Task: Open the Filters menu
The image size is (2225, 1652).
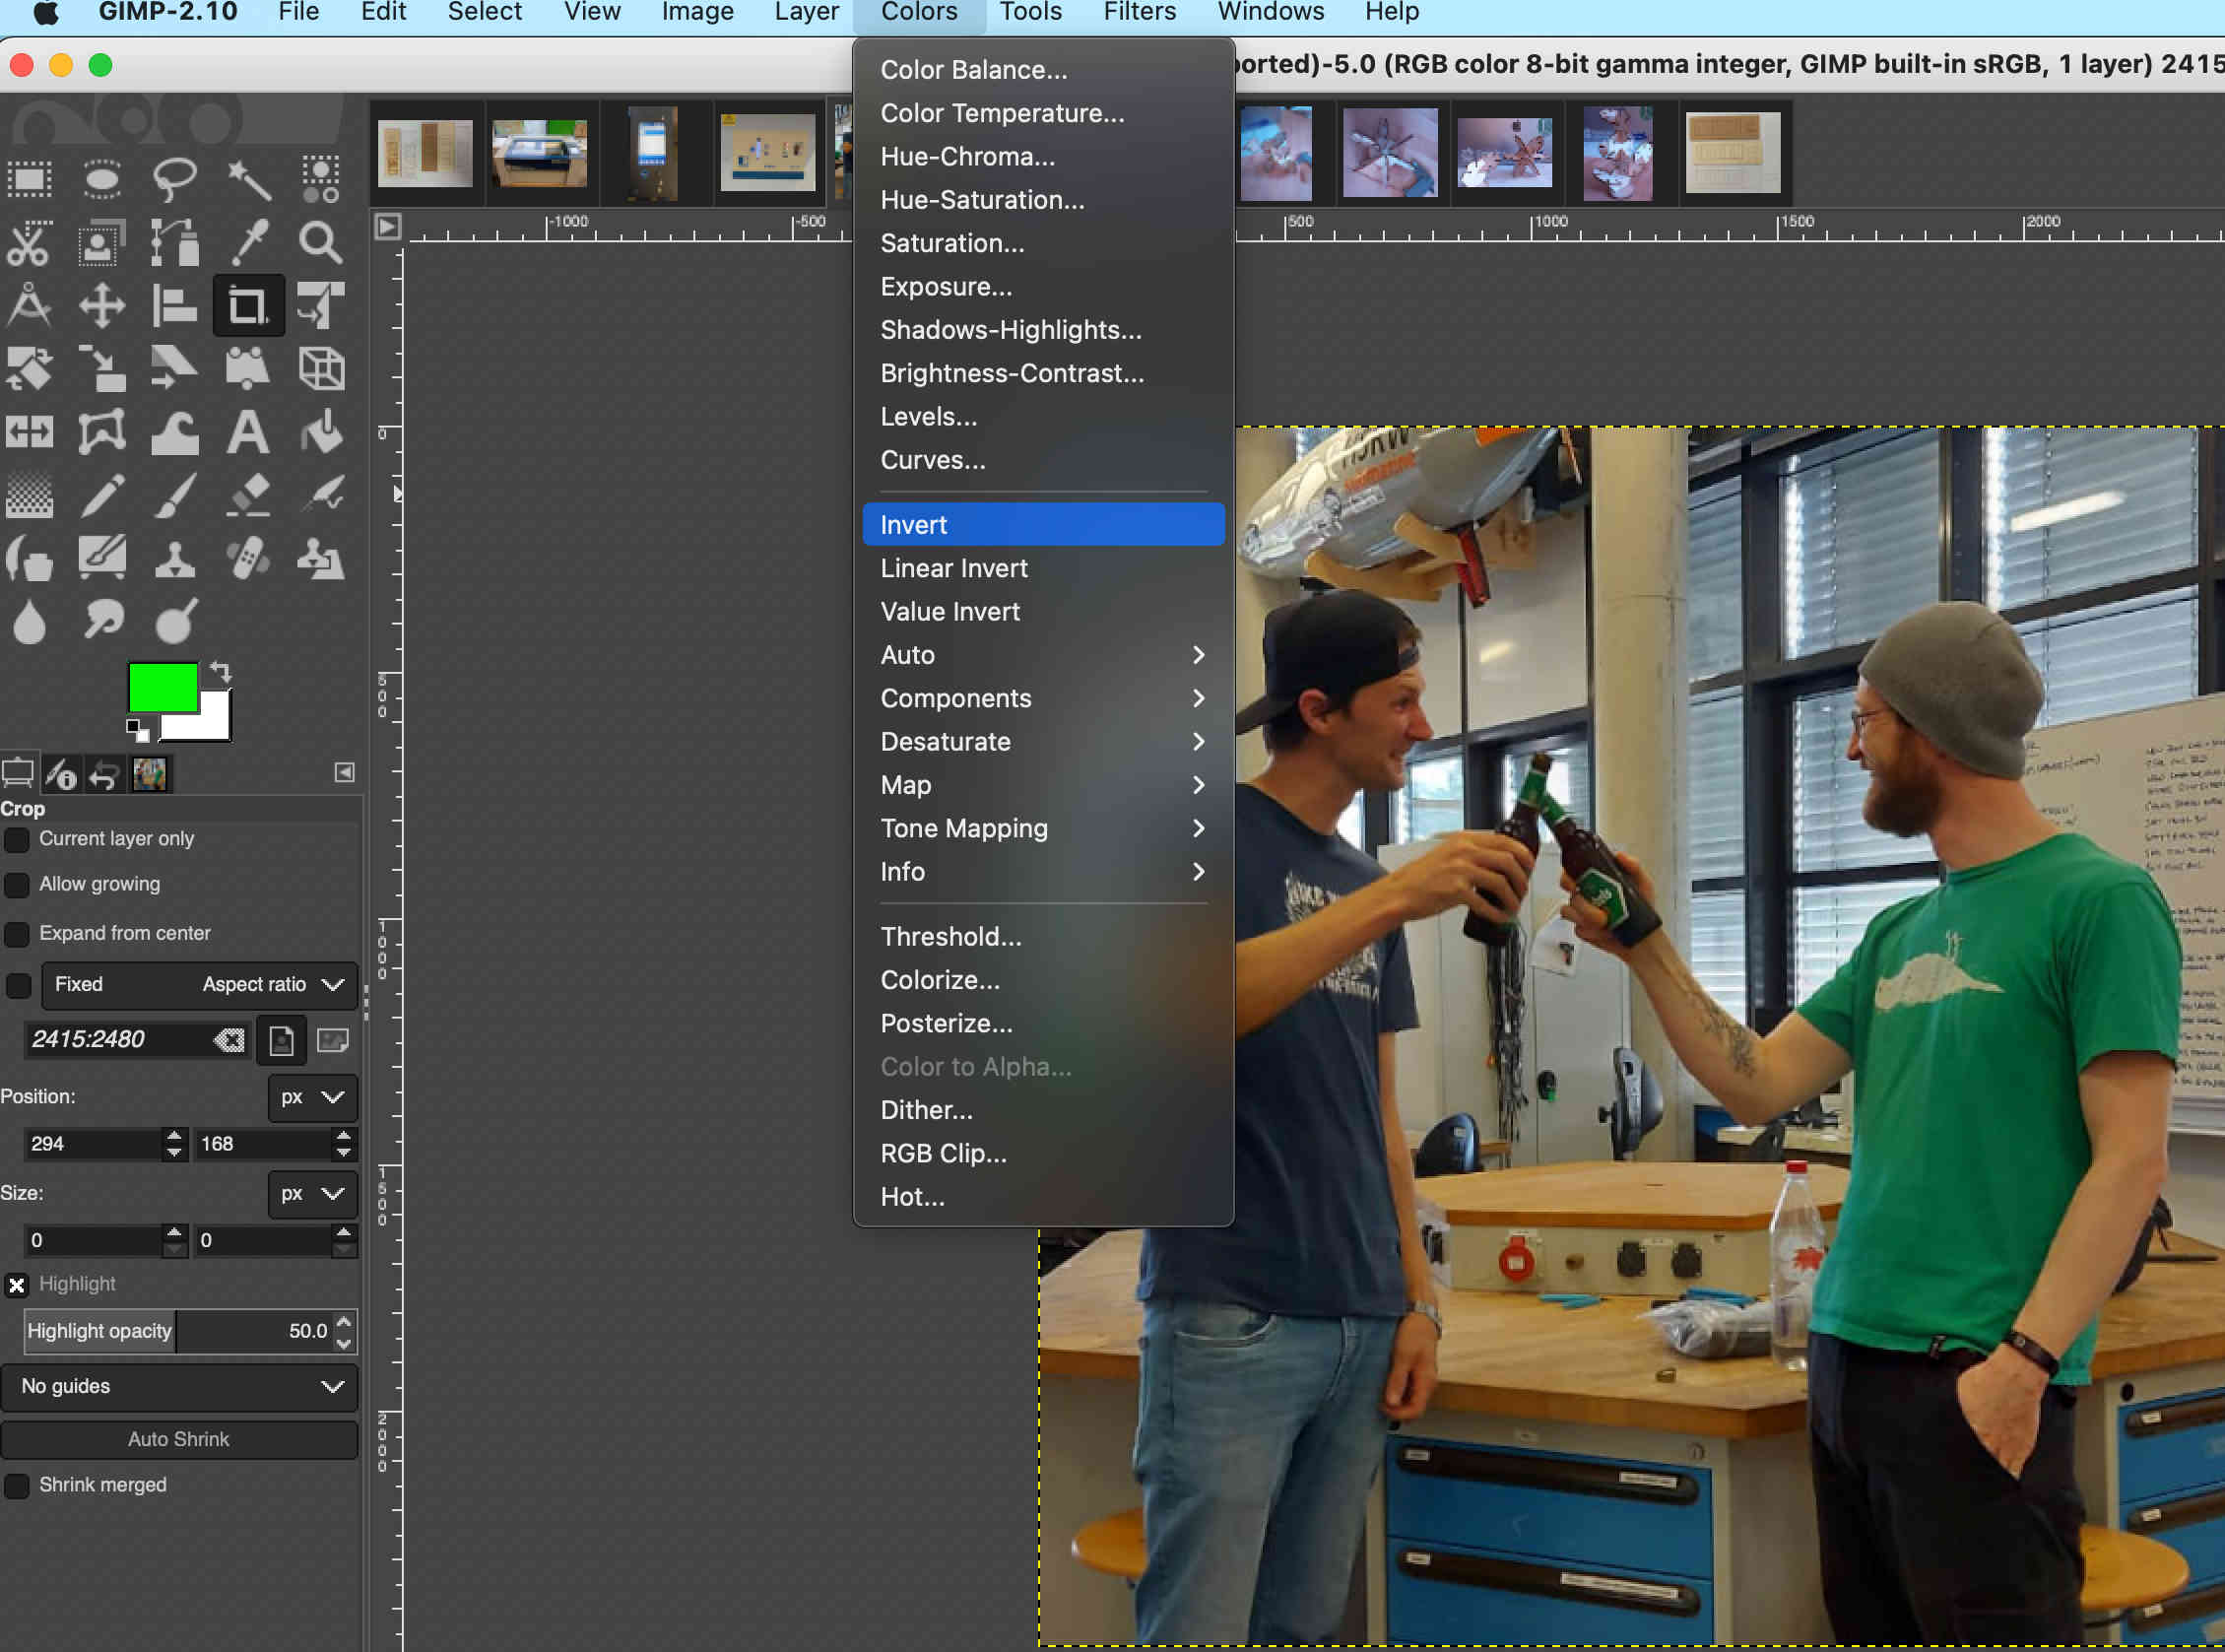Action: coord(1139,13)
